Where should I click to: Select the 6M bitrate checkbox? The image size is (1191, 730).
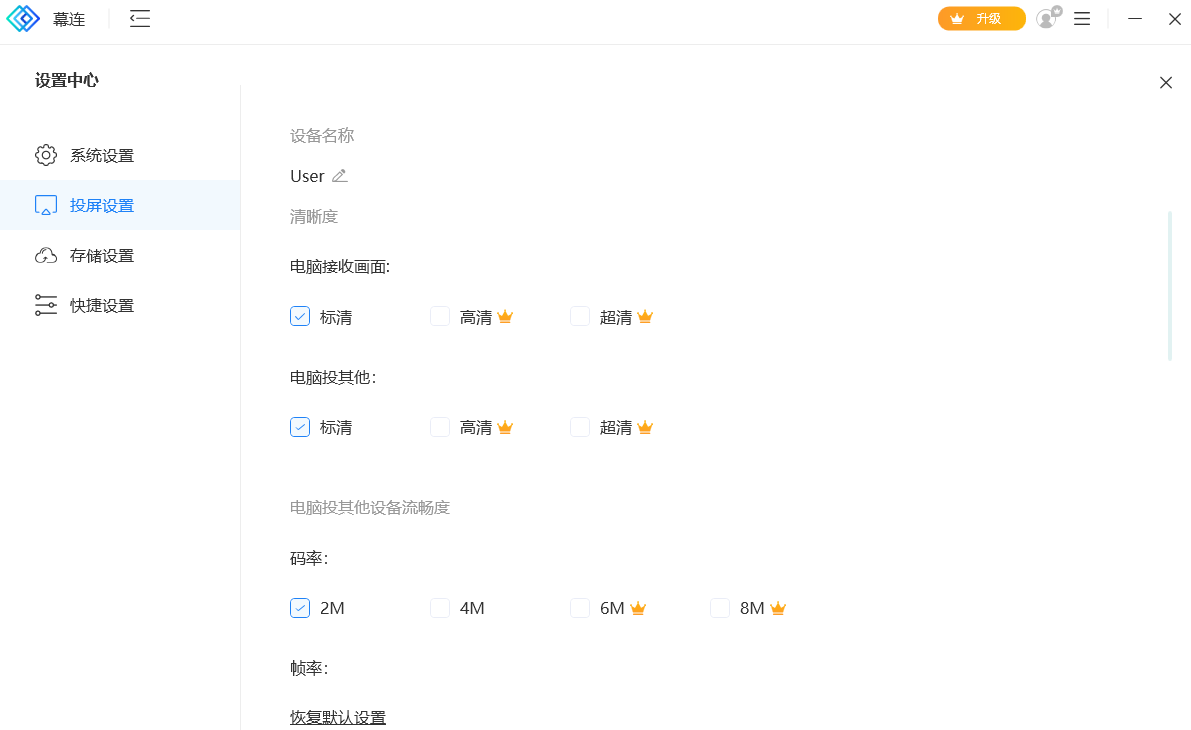[x=580, y=608]
